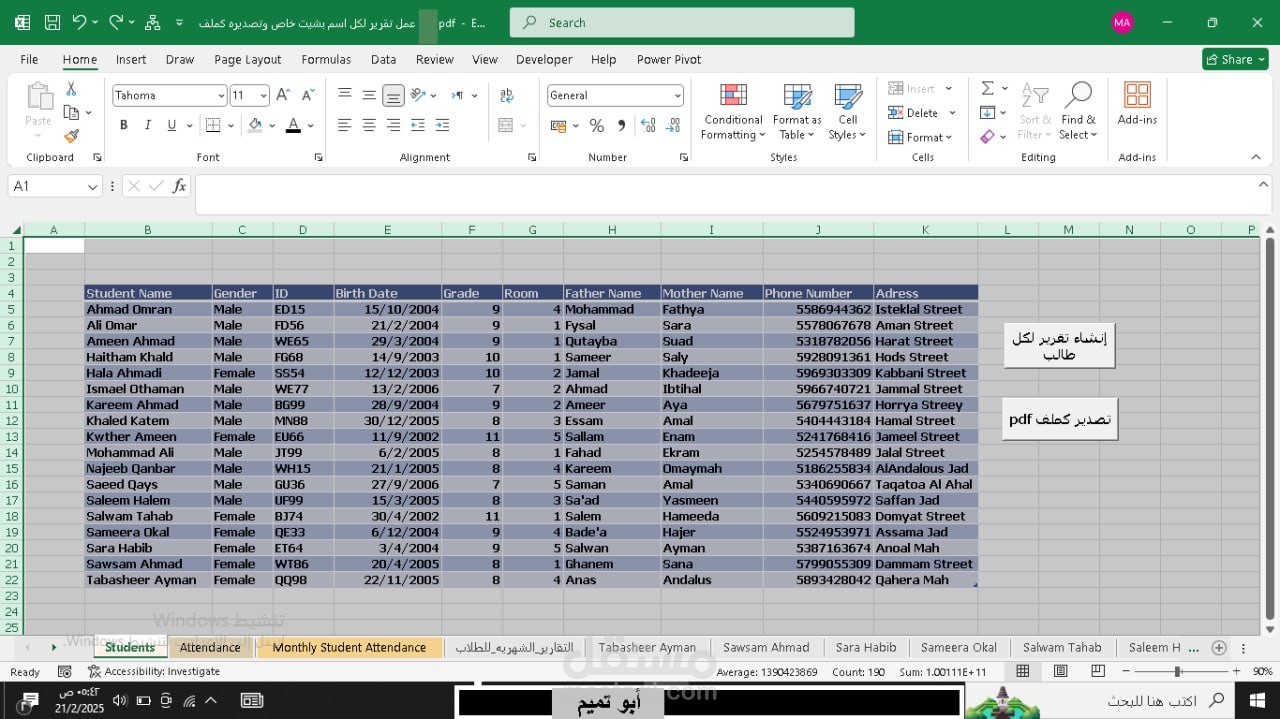Click the Orientation text angle icon
Viewport: 1280px width, 719px height.
click(x=420, y=95)
